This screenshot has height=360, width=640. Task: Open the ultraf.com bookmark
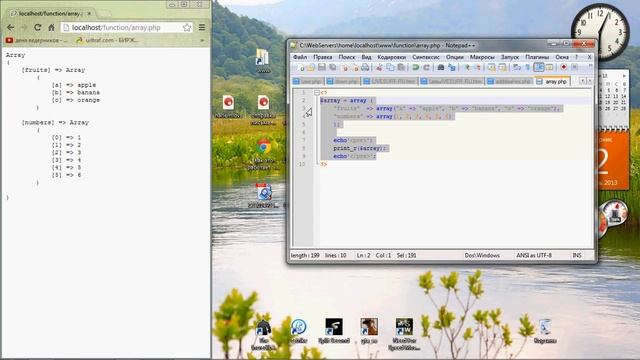coord(108,40)
